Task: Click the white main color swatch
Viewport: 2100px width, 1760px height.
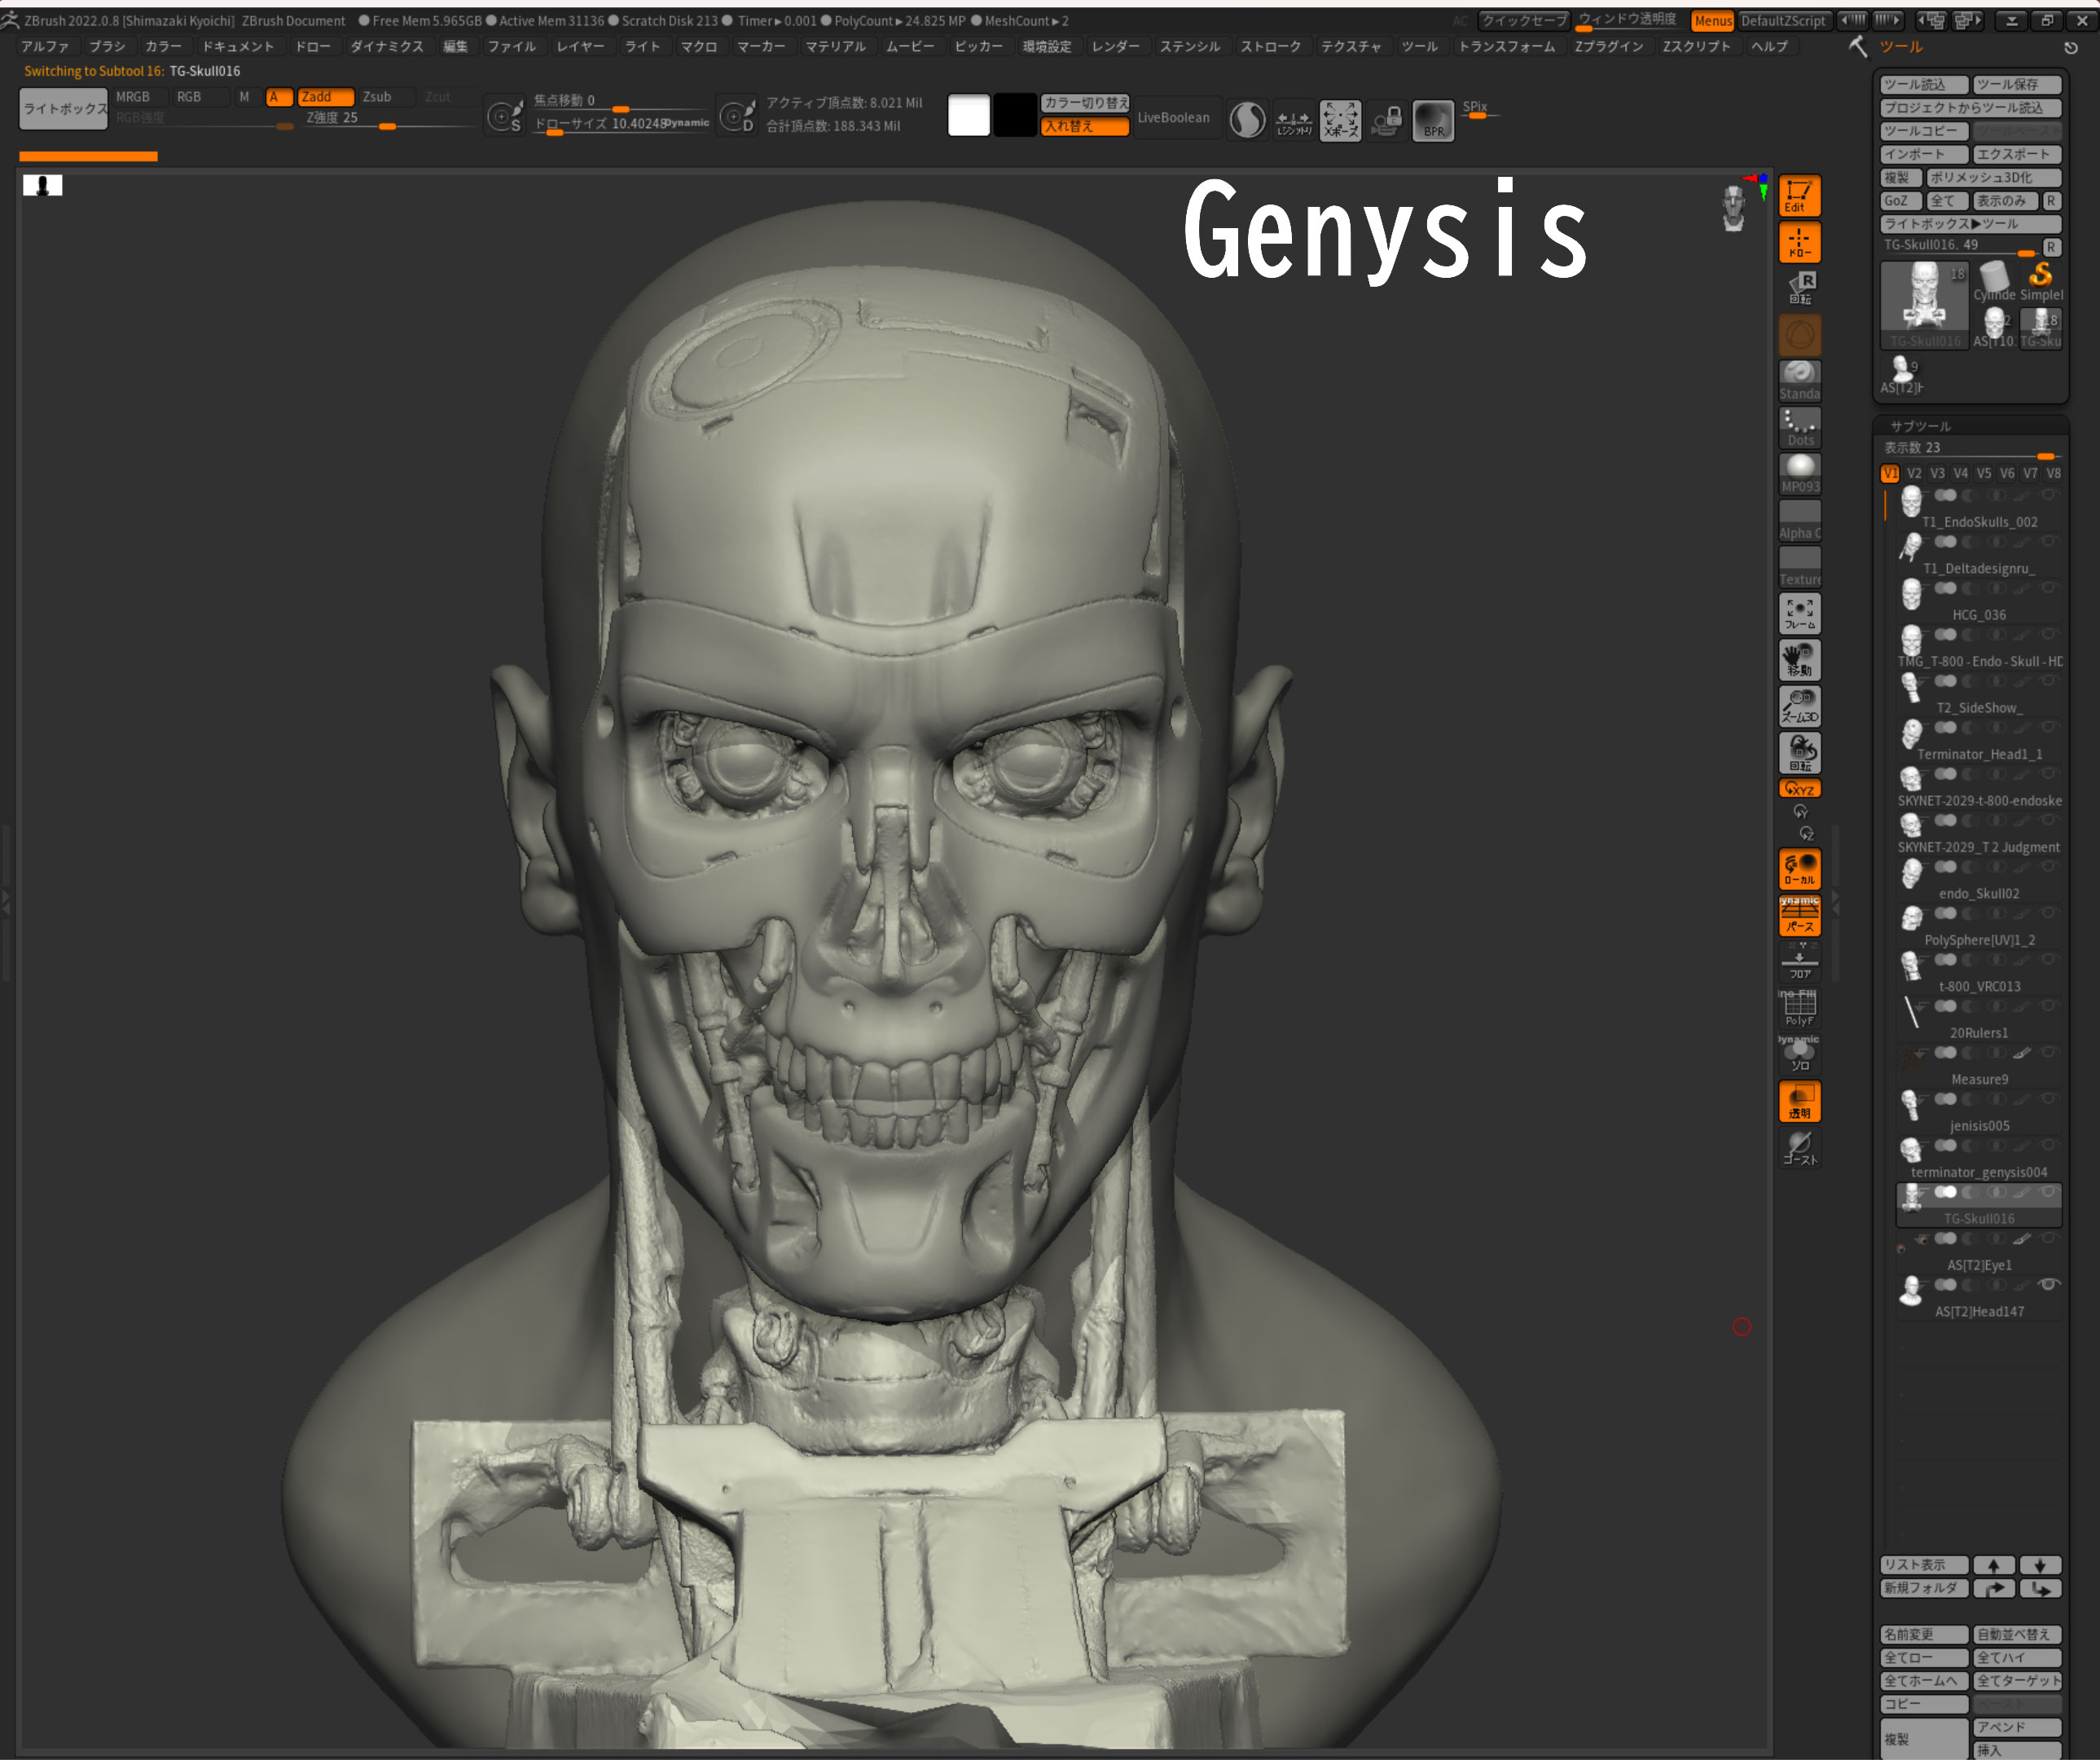Action: coord(968,116)
